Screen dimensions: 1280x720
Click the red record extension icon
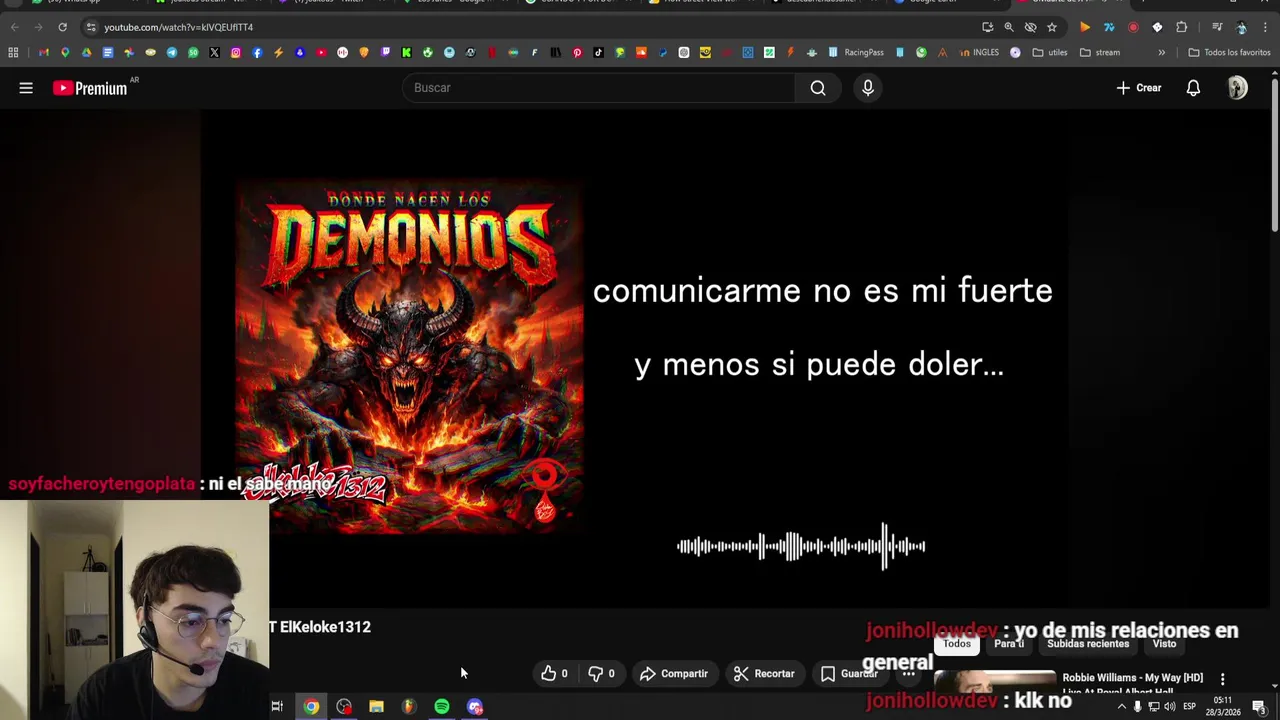pos(1133,27)
